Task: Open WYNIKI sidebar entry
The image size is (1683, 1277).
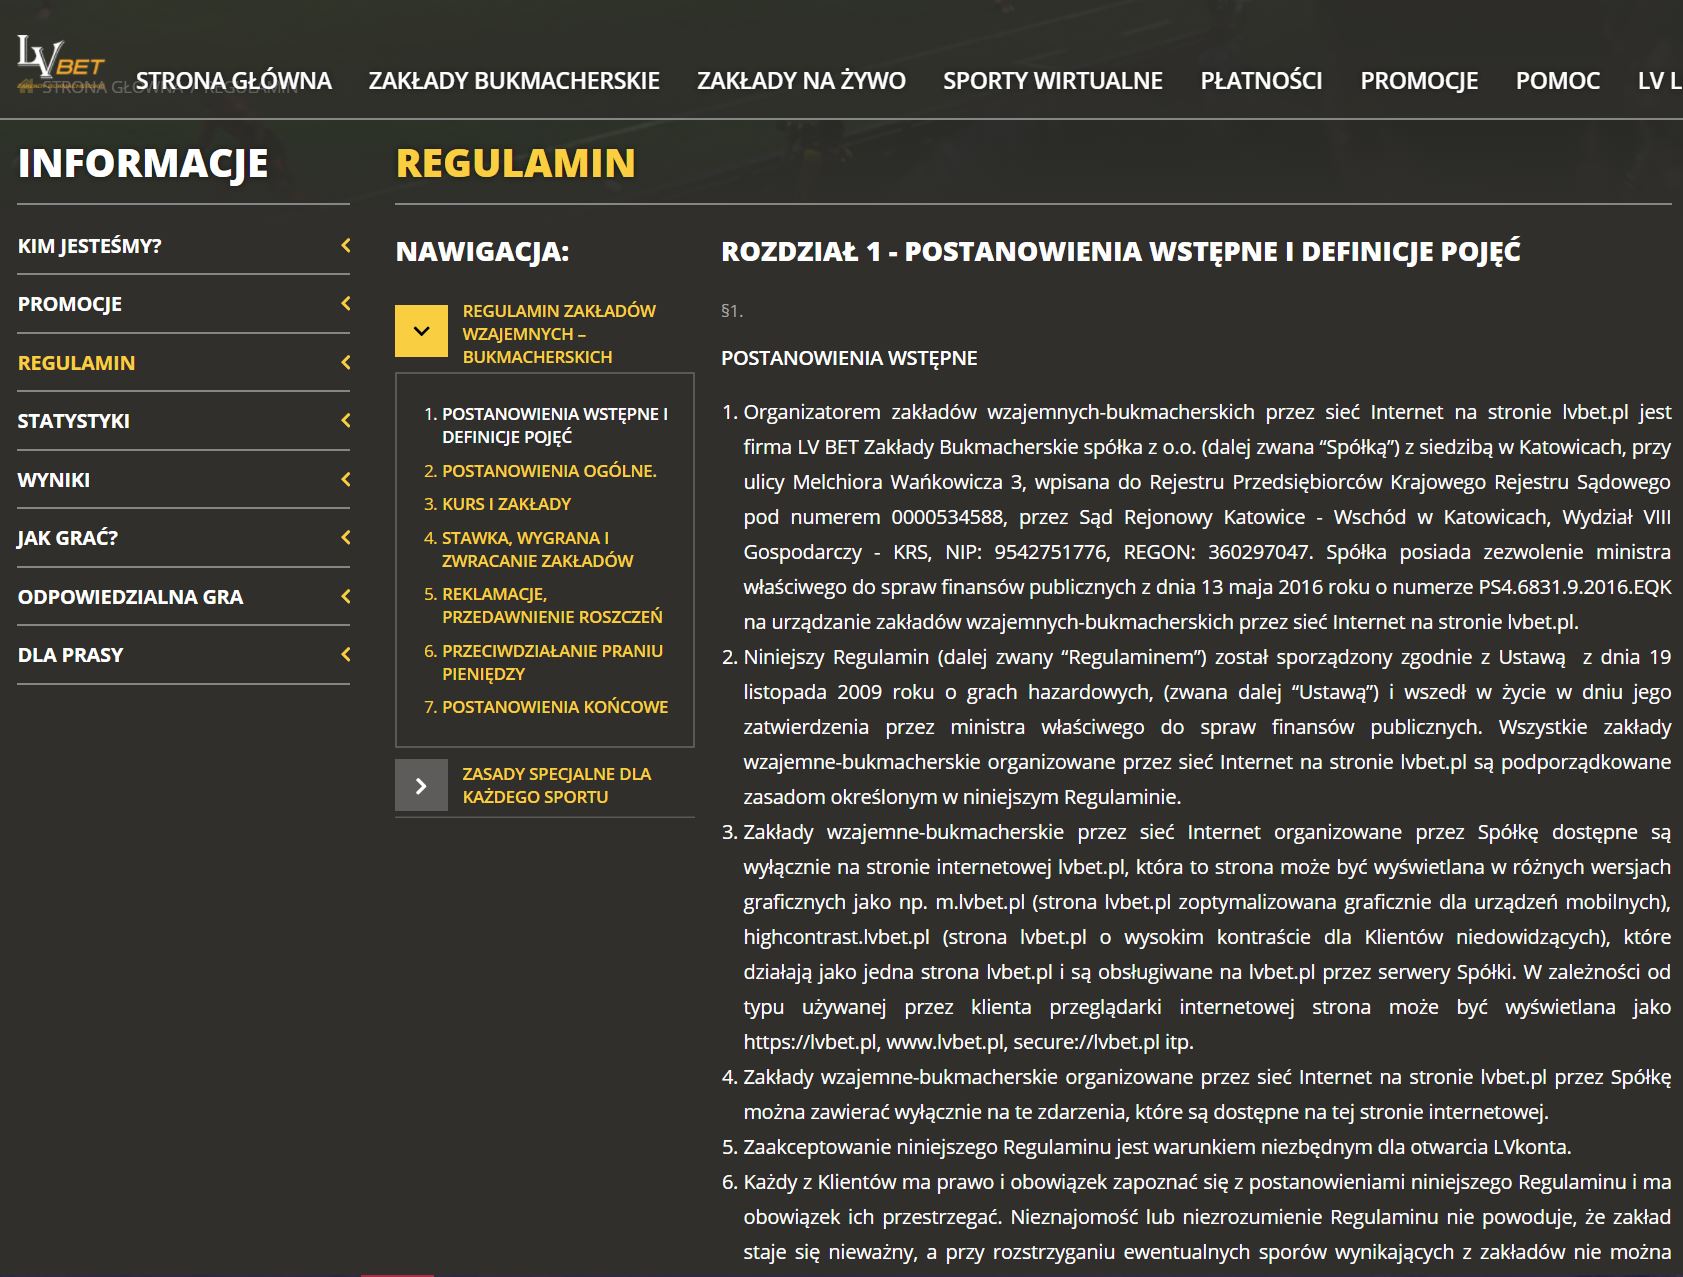Action: (54, 480)
